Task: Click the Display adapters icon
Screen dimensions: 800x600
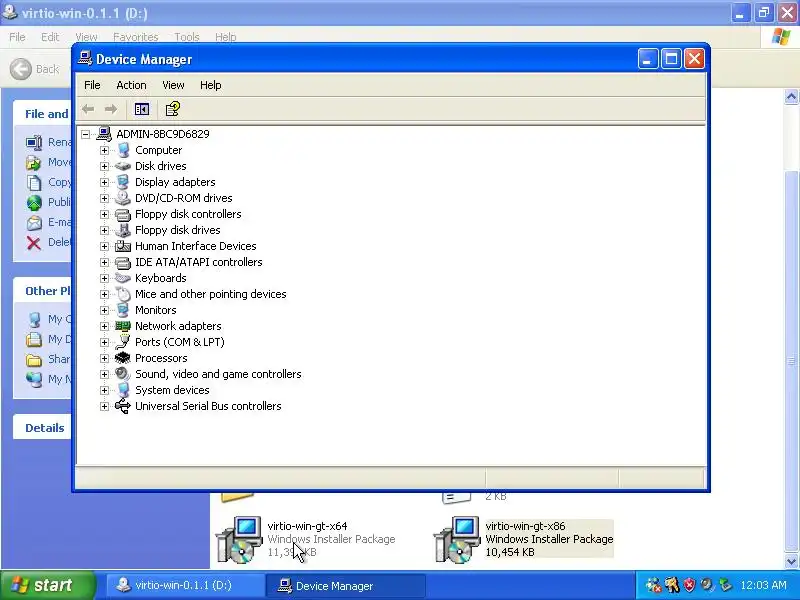Action: [123, 182]
